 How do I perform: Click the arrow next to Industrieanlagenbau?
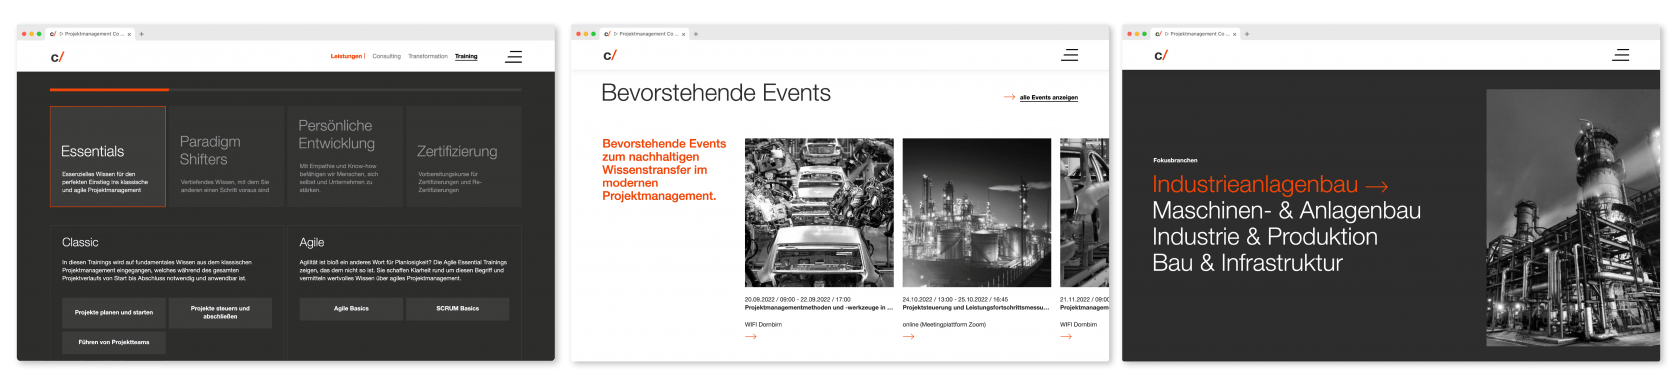point(1376,186)
